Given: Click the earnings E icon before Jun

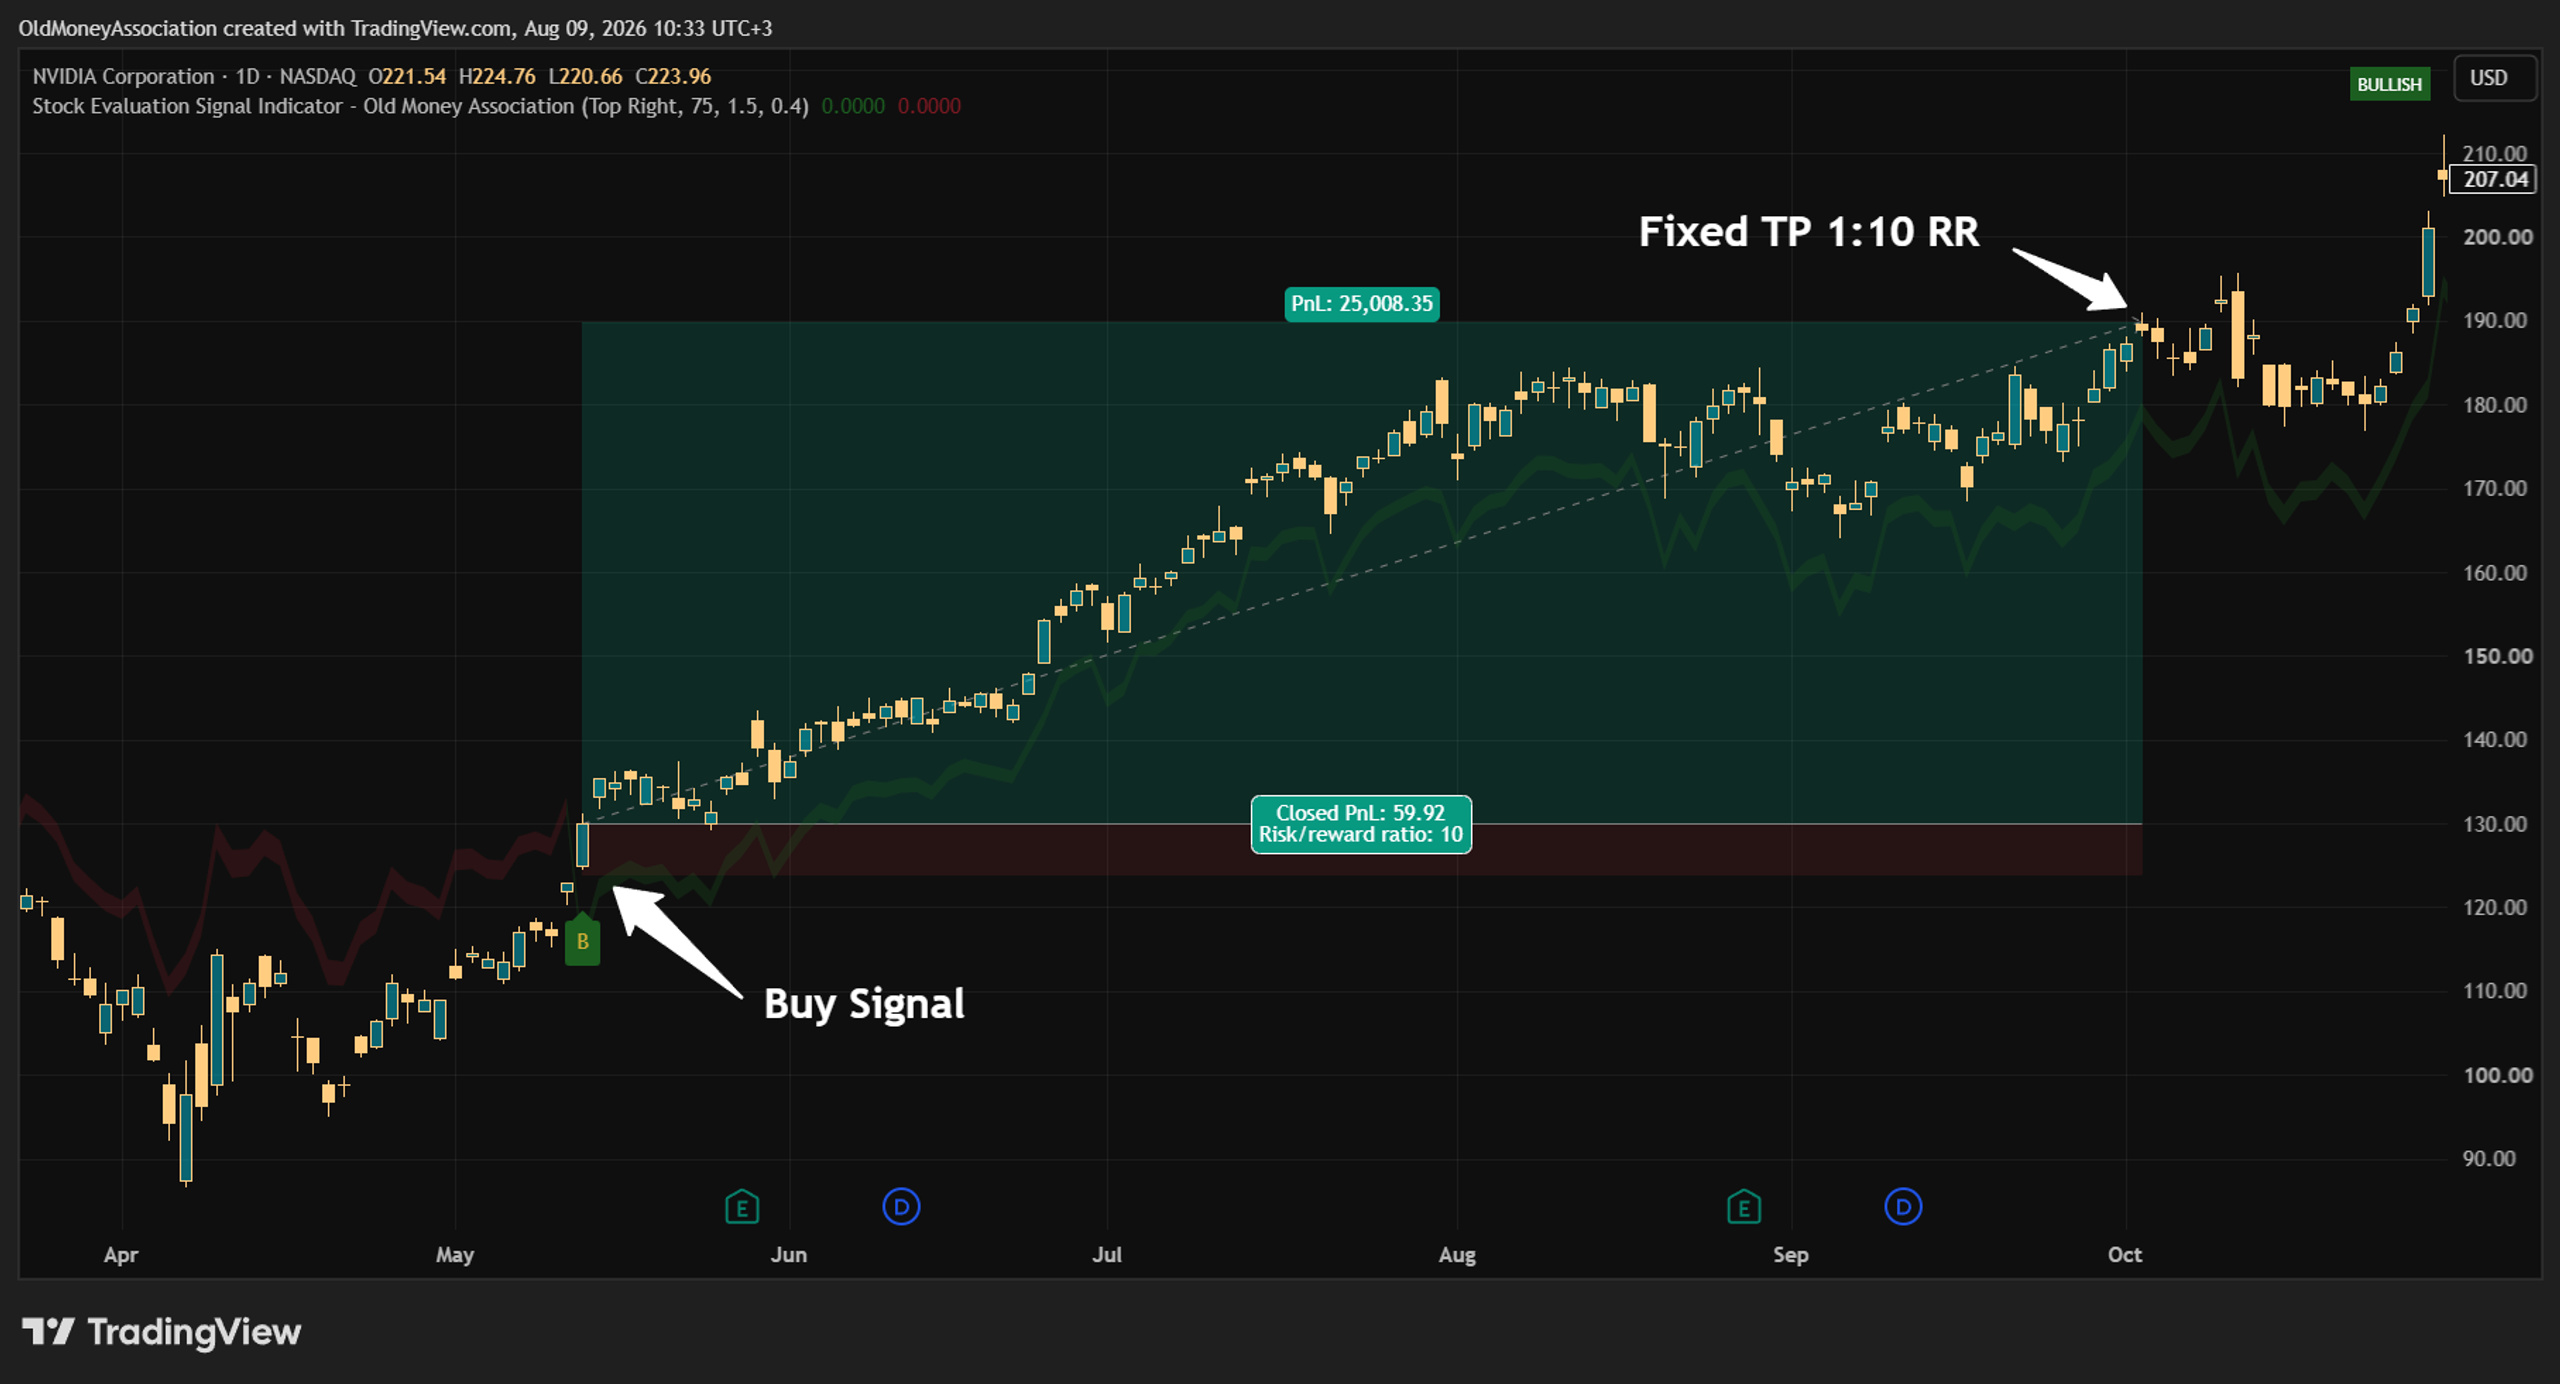Looking at the screenshot, I should click(x=742, y=1207).
